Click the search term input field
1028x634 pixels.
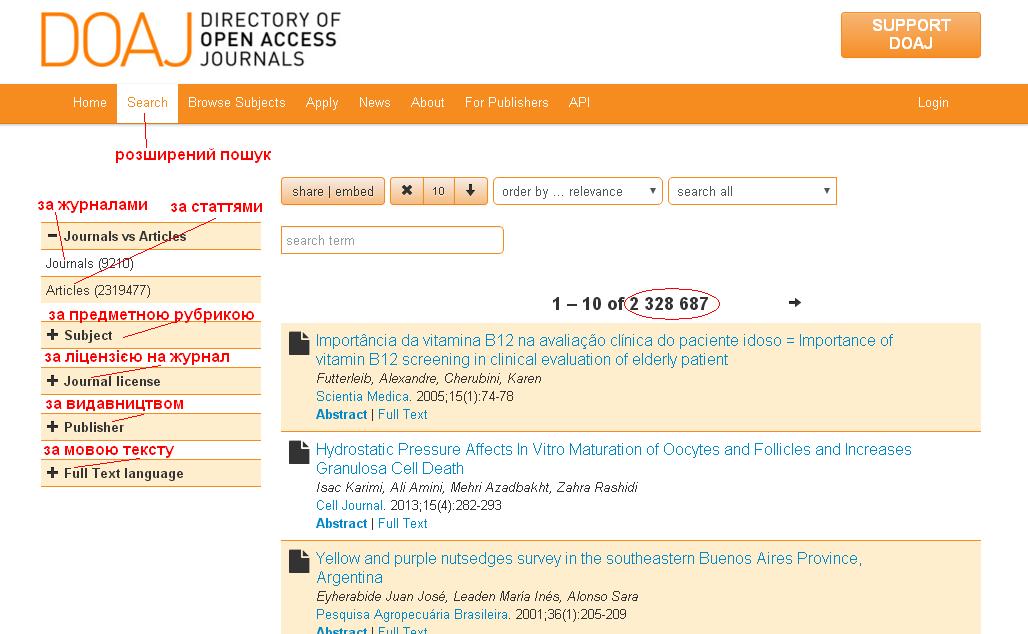pyautogui.click(x=391, y=240)
